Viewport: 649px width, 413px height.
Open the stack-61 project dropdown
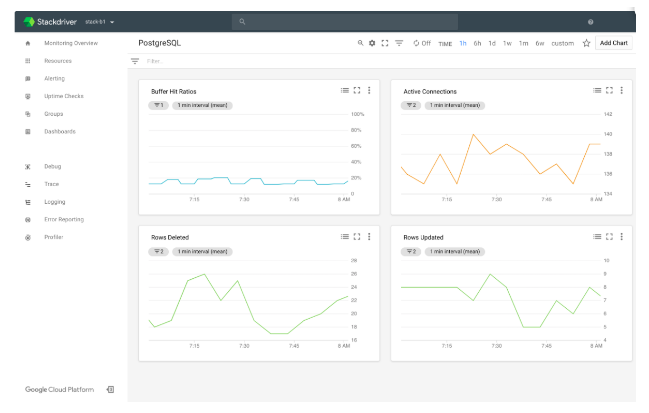tap(101, 21)
